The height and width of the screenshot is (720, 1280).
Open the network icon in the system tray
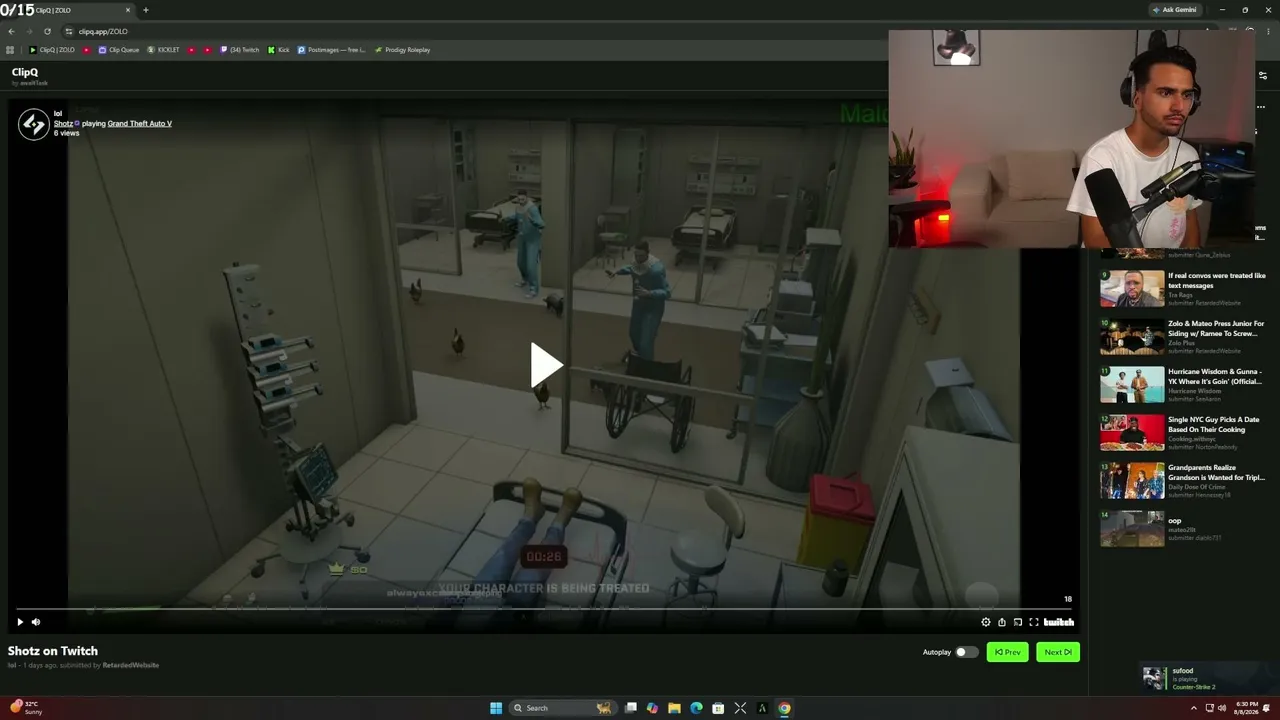coord(1210,708)
